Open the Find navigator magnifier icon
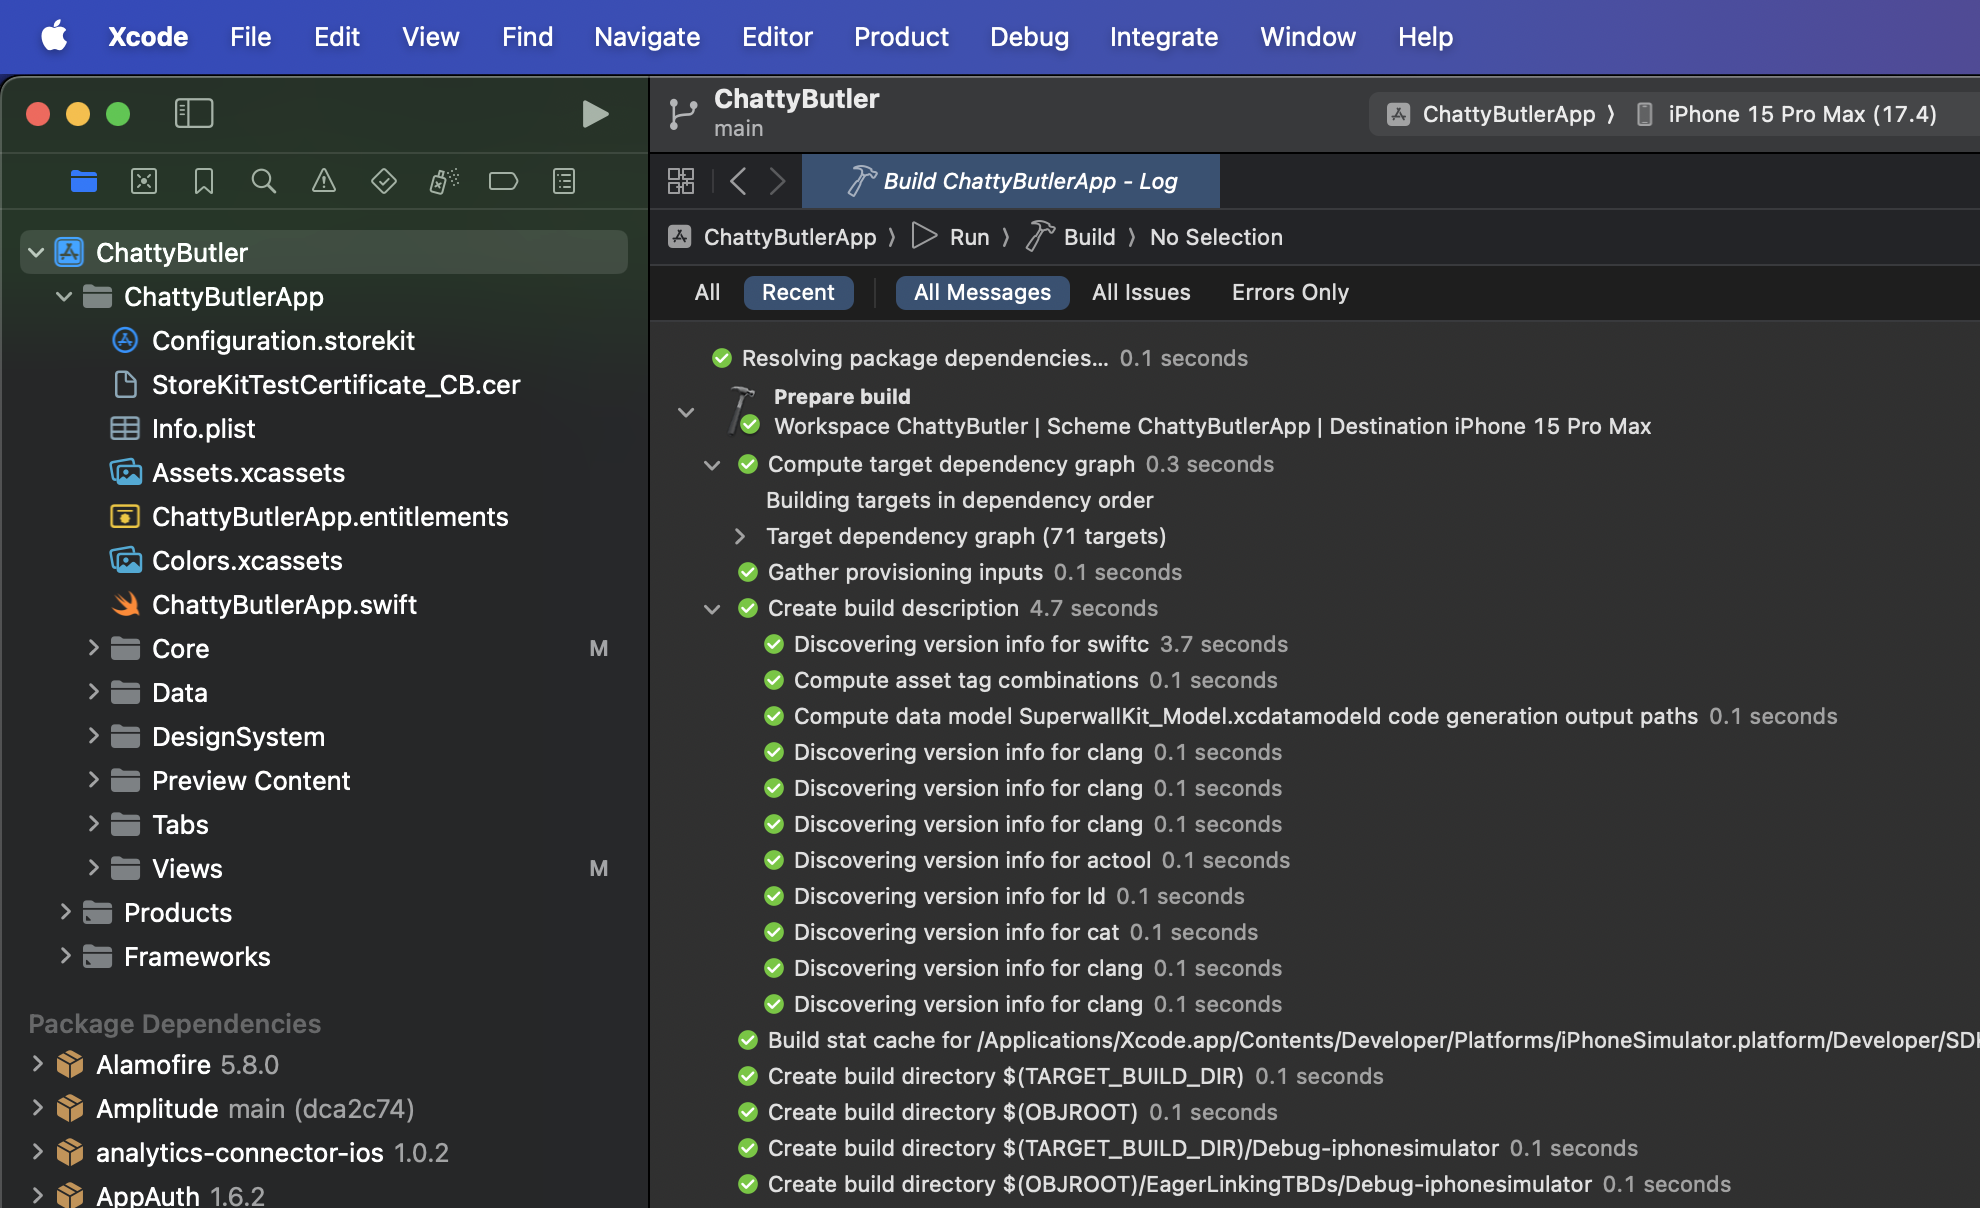The image size is (1980, 1208). 264,181
